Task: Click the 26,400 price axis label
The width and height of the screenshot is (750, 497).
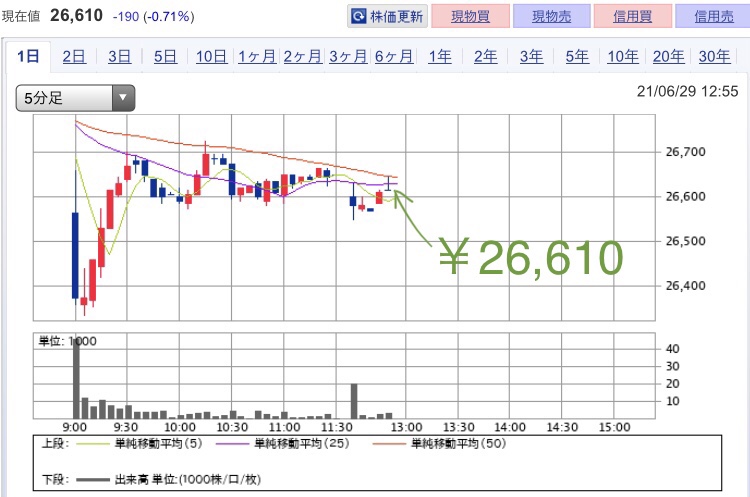Action: click(685, 286)
